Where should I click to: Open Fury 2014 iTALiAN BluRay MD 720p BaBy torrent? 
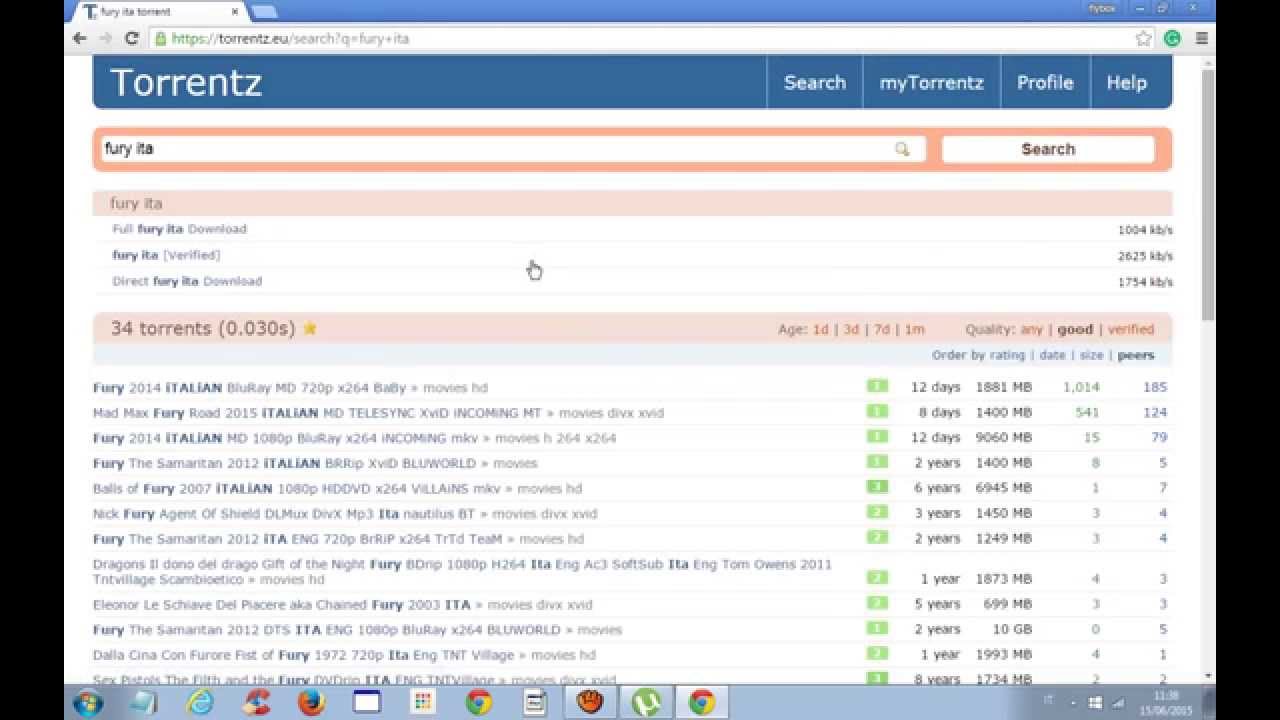(x=249, y=388)
